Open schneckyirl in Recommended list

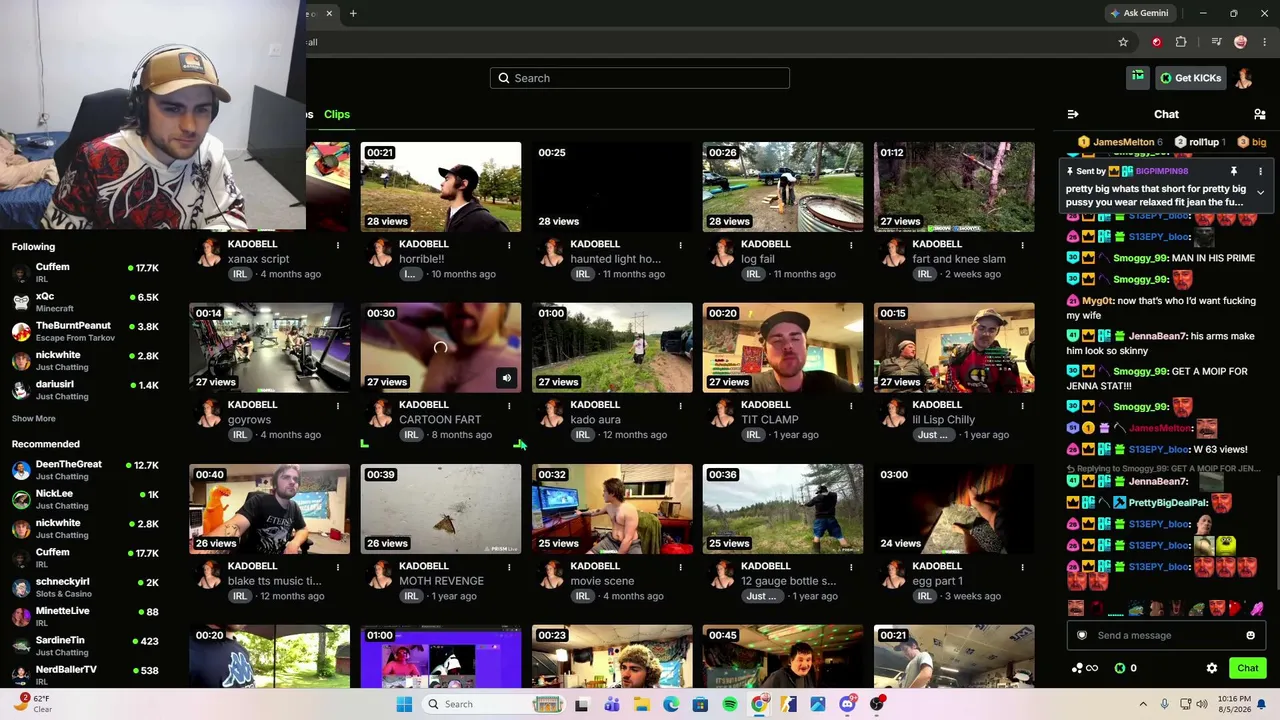pyautogui.click(x=85, y=587)
